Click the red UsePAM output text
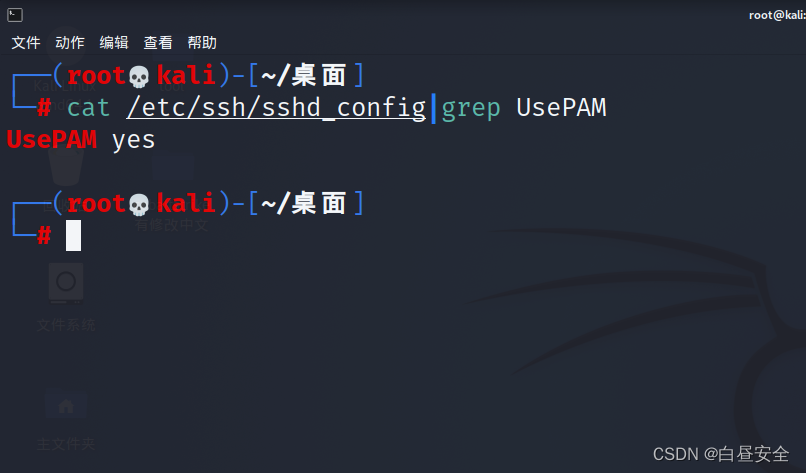Image resolution: width=806 pixels, height=473 pixels. coord(52,140)
